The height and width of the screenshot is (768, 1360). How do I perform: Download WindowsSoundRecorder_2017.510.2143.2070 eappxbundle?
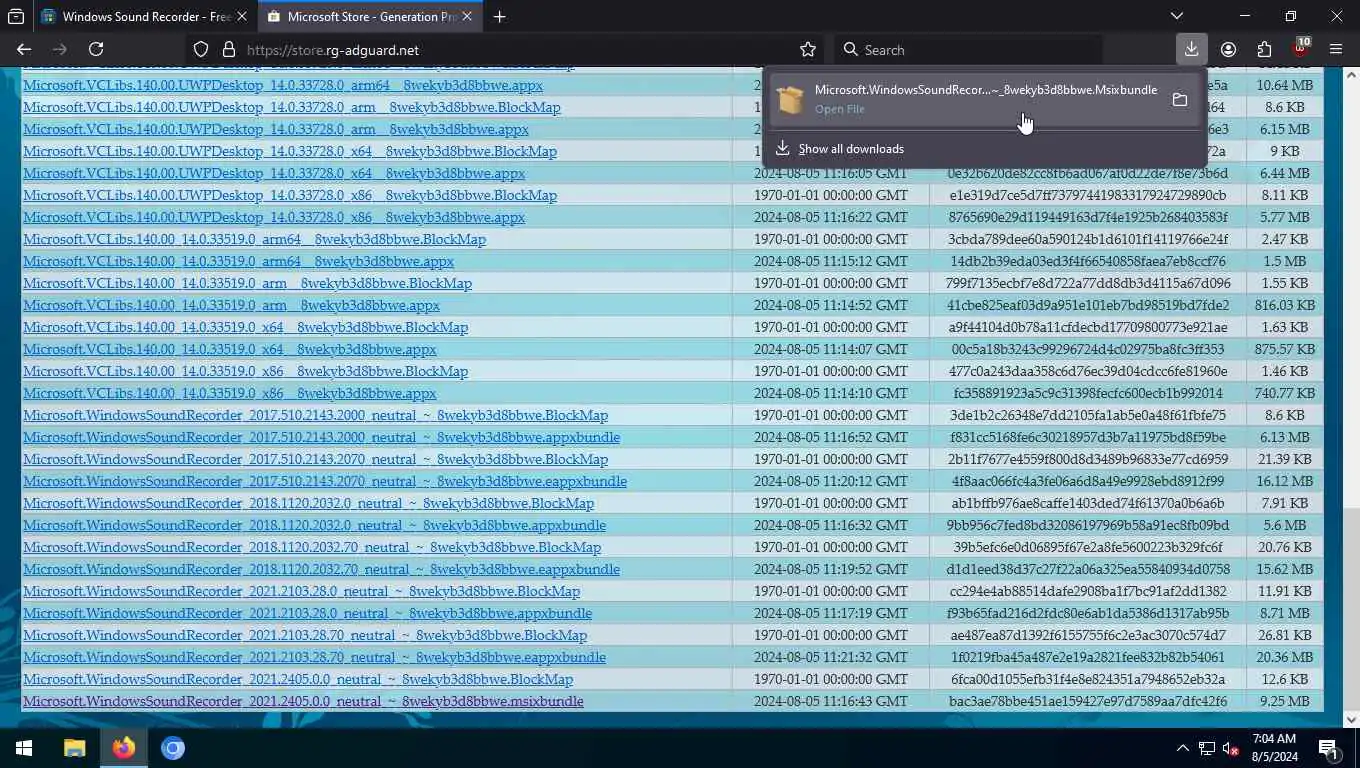(325, 481)
